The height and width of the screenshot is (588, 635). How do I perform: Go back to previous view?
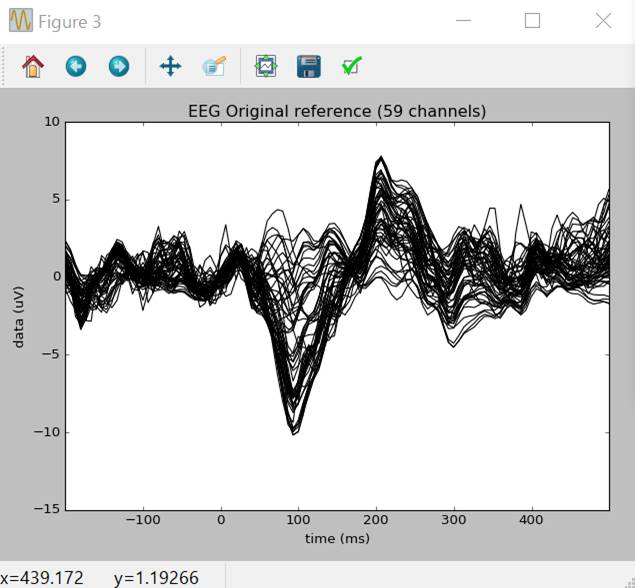pyautogui.click(x=76, y=67)
